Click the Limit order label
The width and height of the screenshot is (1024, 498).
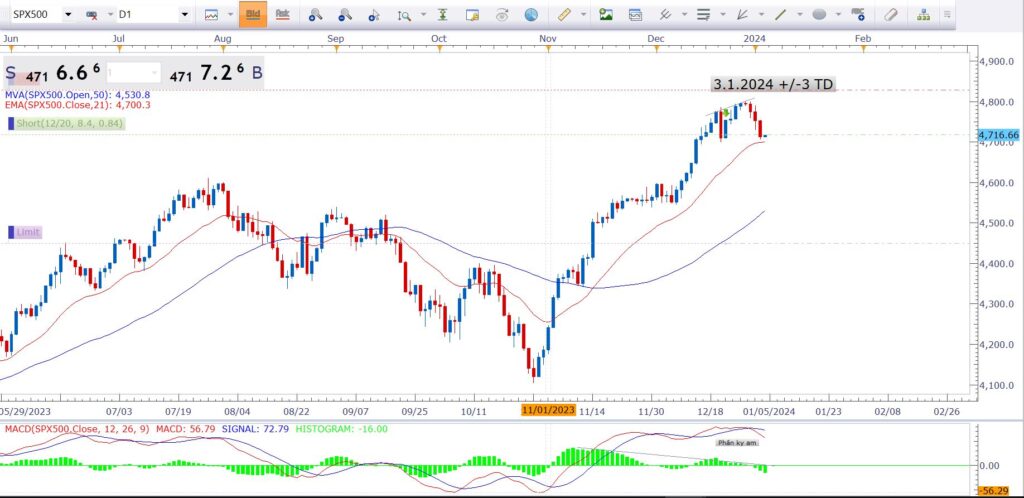[29, 232]
